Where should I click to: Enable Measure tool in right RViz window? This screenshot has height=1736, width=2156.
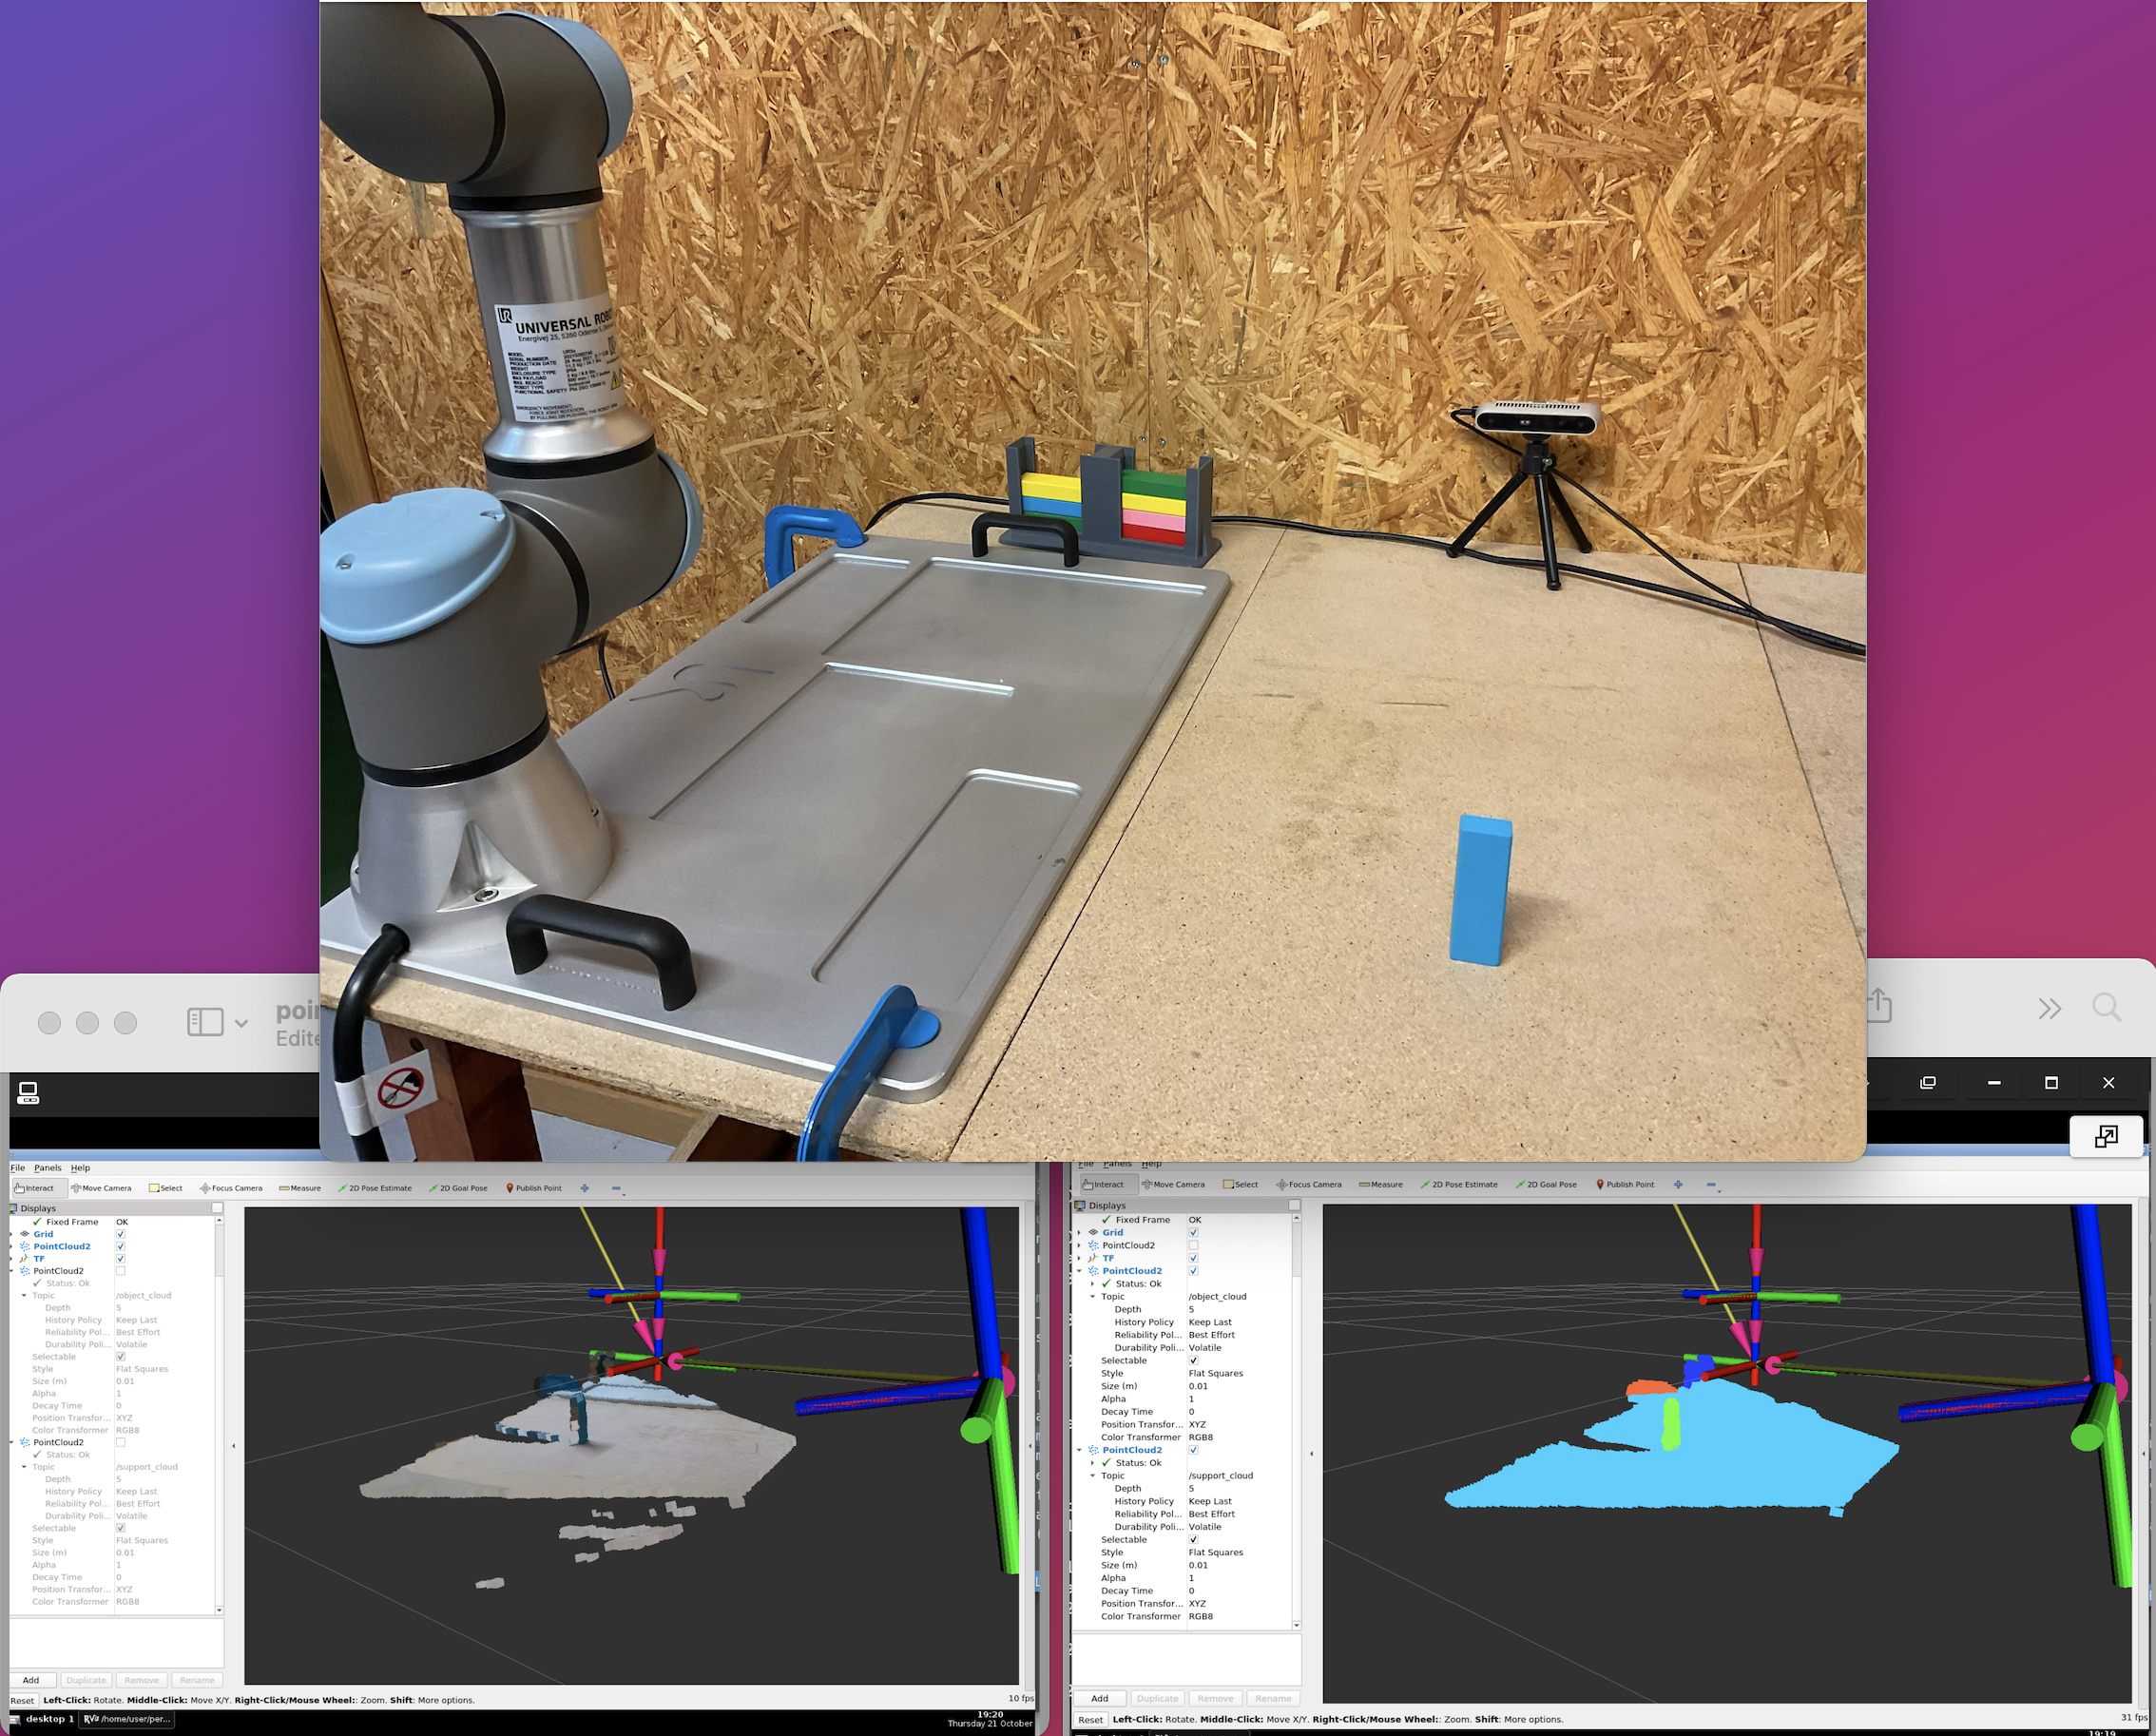1381,1184
